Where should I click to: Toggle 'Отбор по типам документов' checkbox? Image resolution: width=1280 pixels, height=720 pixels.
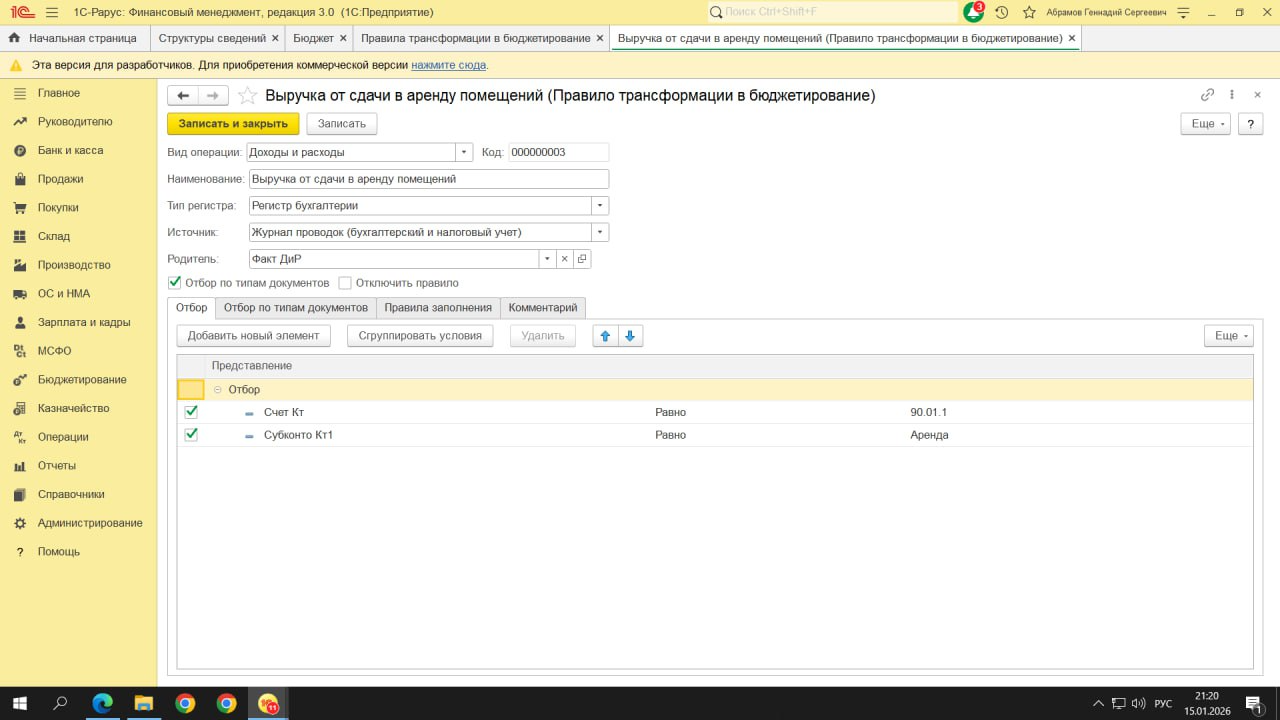(x=175, y=283)
